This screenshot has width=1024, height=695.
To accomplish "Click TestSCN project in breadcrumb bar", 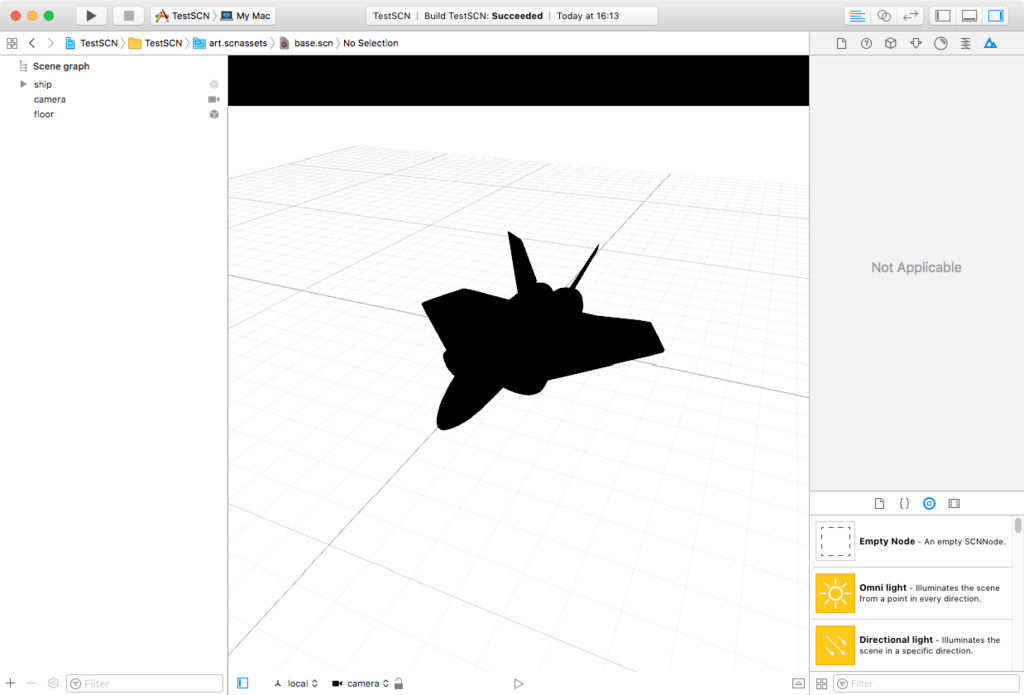I will tap(91, 43).
